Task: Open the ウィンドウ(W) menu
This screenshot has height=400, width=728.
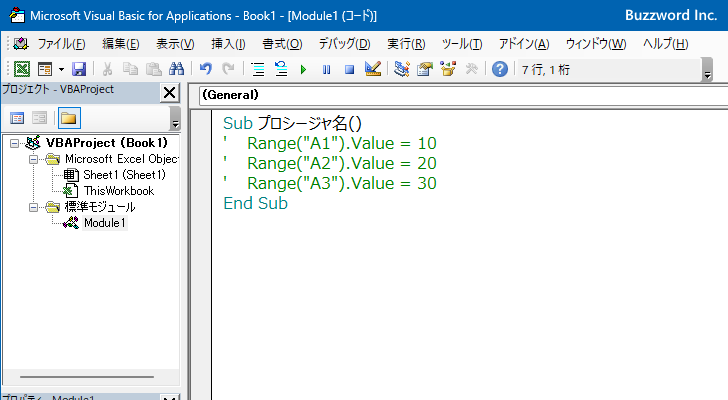Action: pyautogui.click(x=596, y=44)
